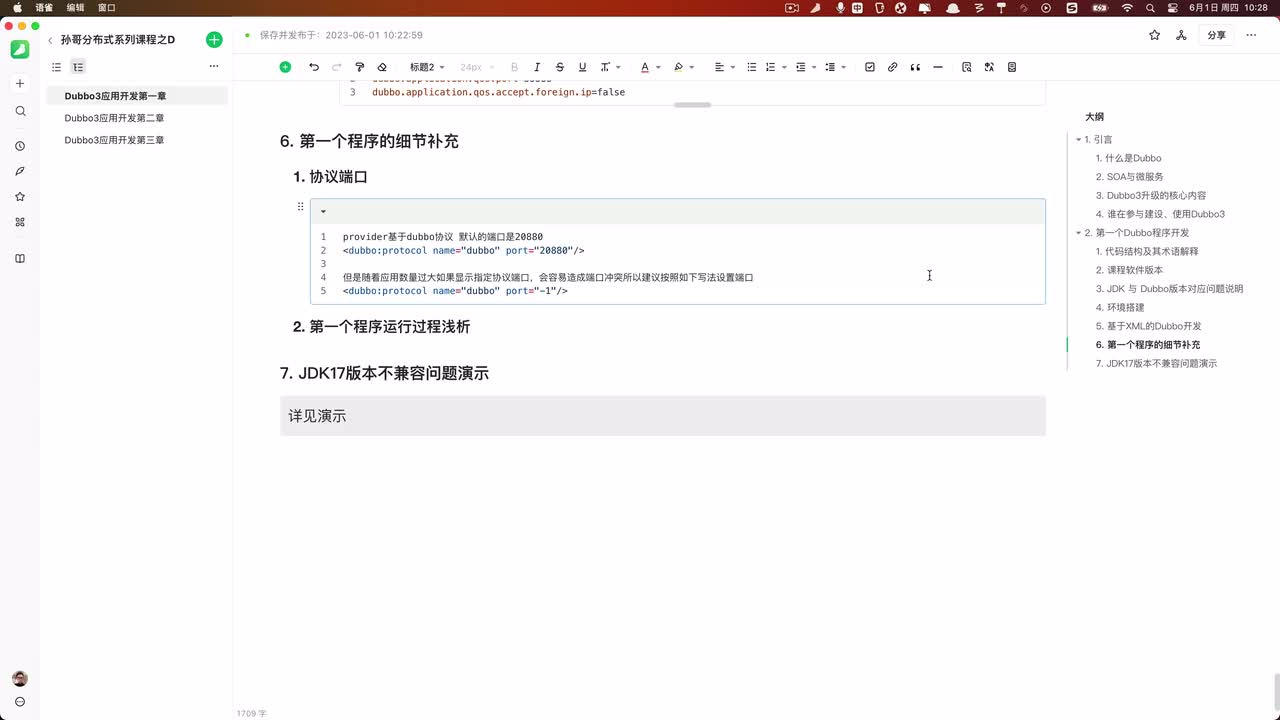Jump to outline item 基于XML的Dubbo开发
1280x720 pixels.
[x=1148, y=326]
